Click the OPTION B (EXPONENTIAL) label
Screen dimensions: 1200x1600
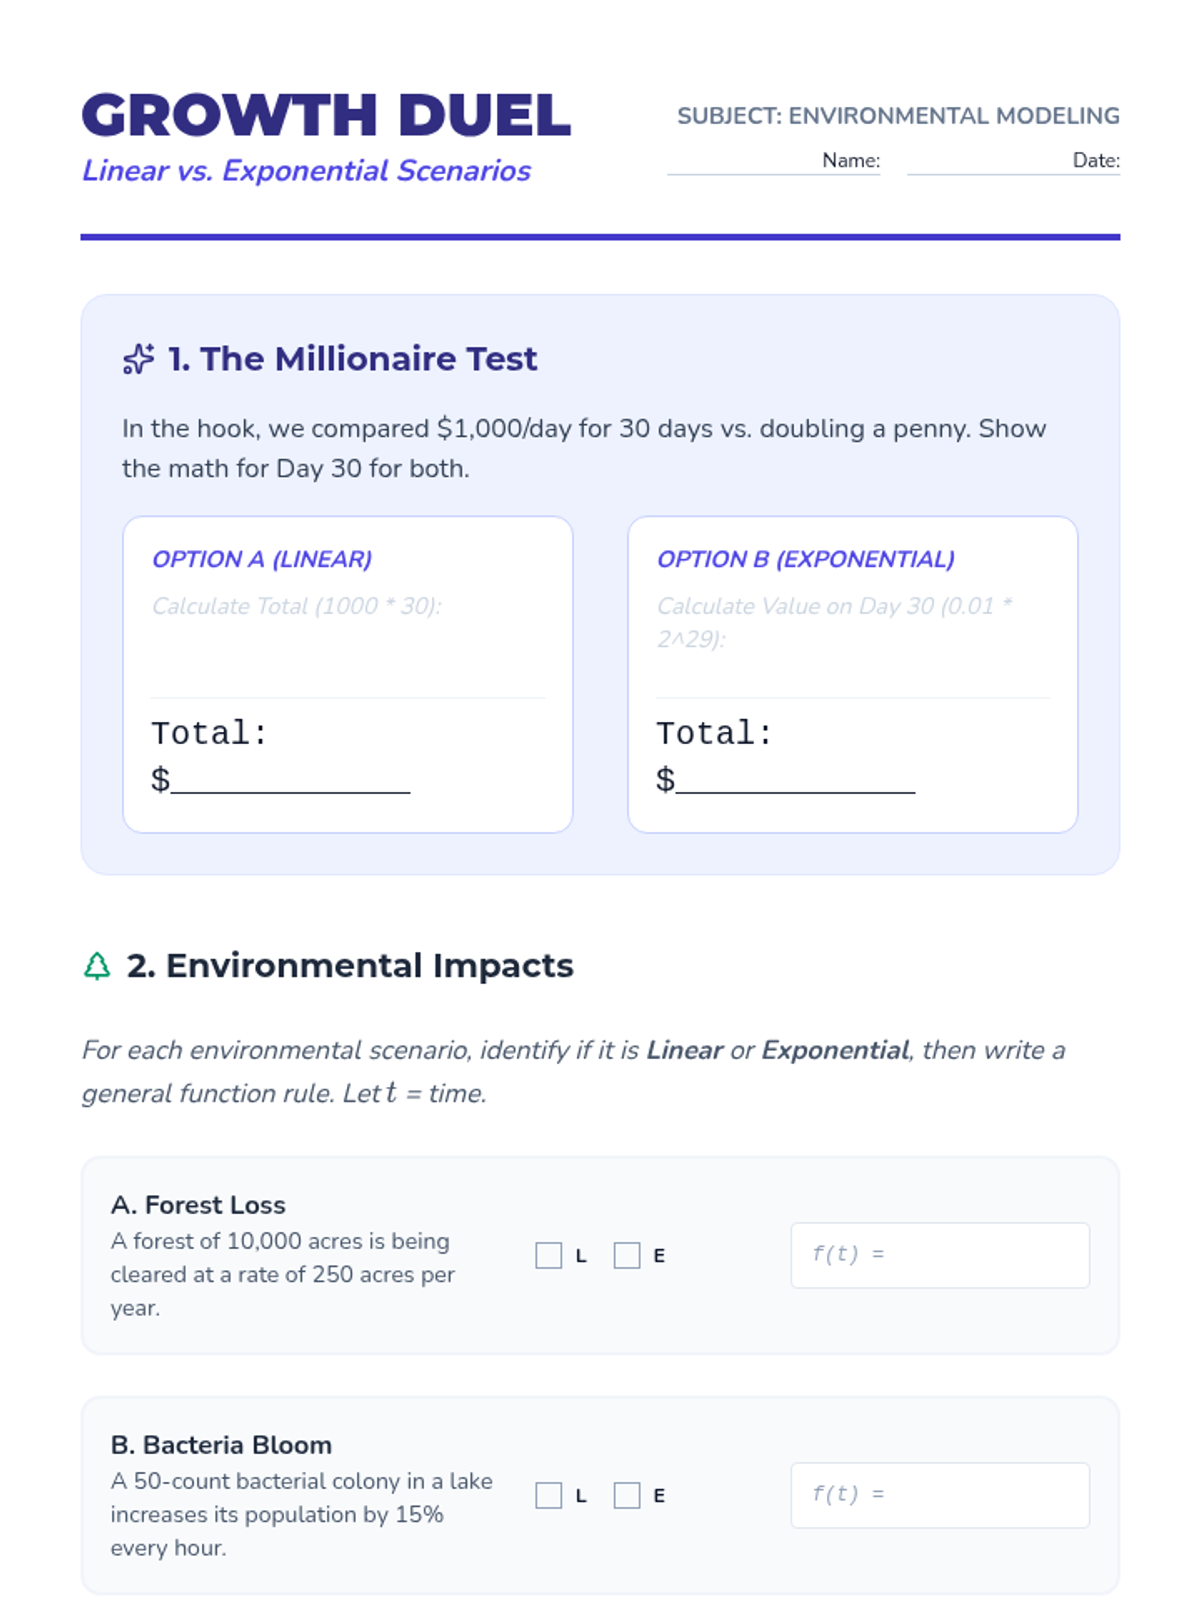[806, 559]
